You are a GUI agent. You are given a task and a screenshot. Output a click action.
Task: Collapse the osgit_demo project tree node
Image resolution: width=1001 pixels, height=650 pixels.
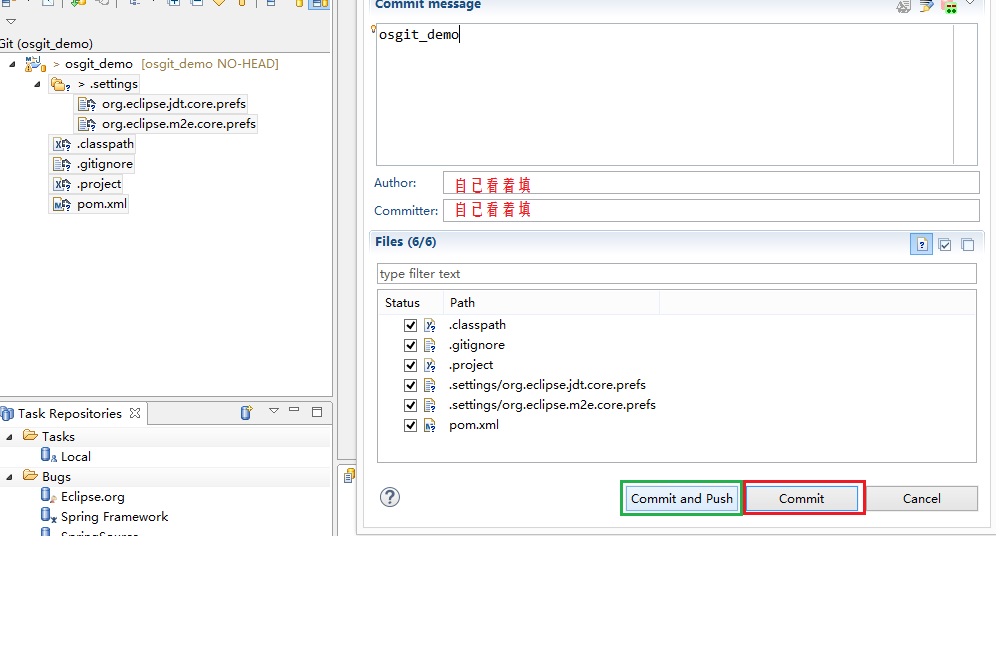[x=12, y=64]
